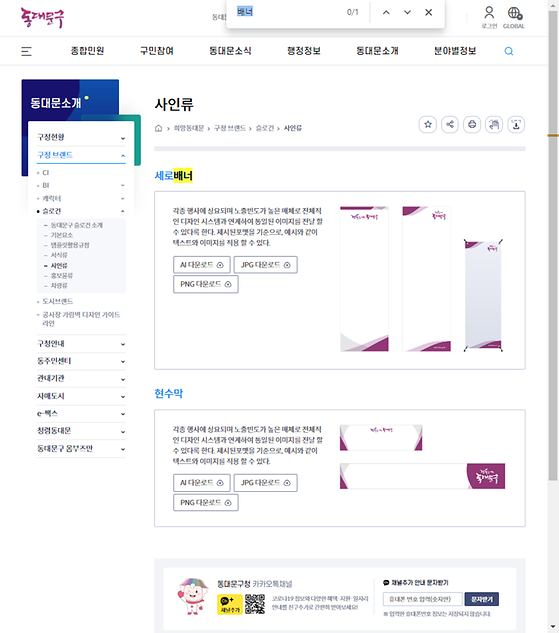Expand 동주민센터 sidebar section
Screen dimensions: 559x633
(81, 361)
